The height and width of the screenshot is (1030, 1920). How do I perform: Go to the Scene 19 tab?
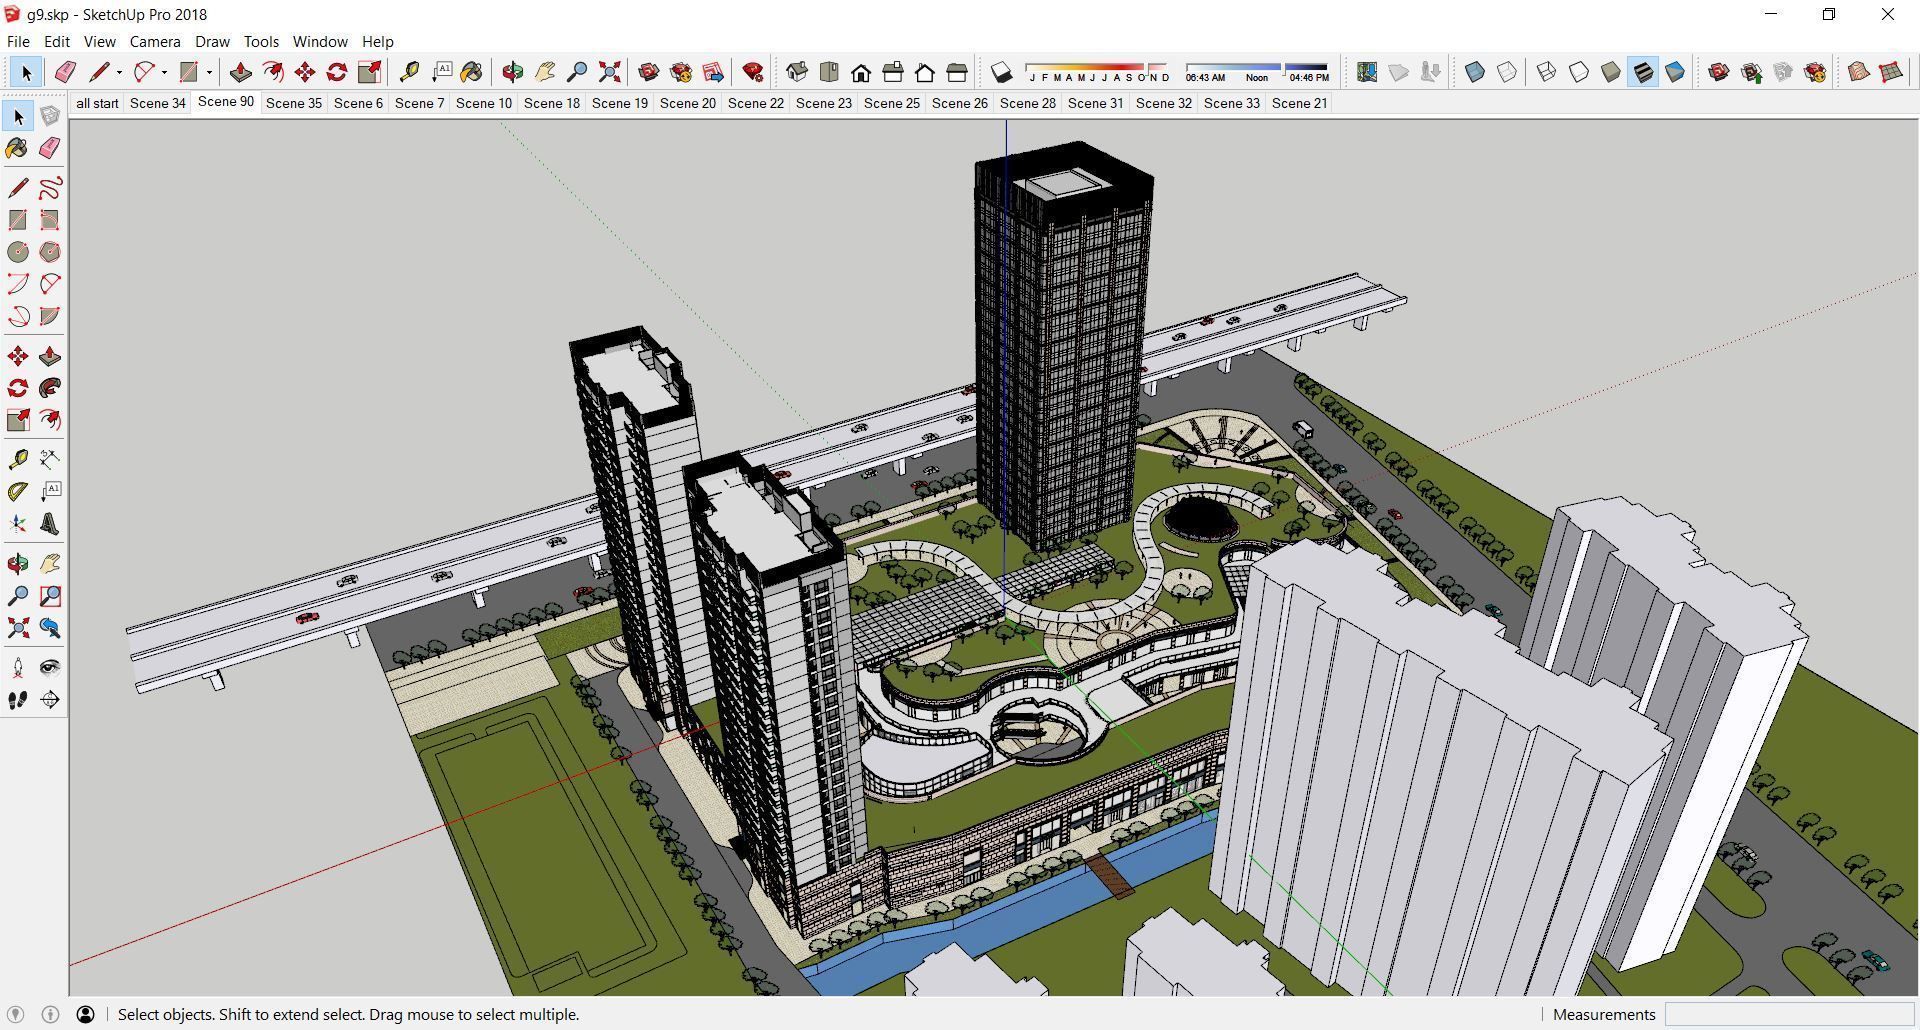(x=620, y=103)
